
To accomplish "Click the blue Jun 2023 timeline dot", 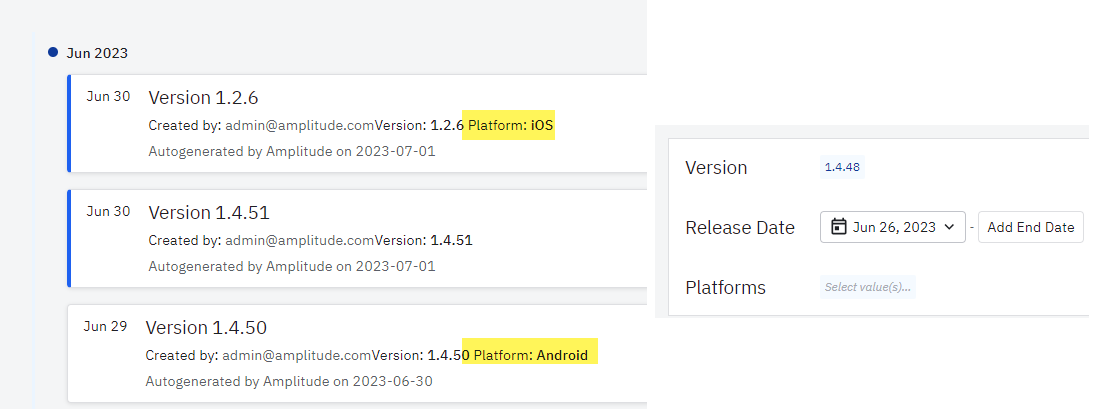I will (53, 52).
